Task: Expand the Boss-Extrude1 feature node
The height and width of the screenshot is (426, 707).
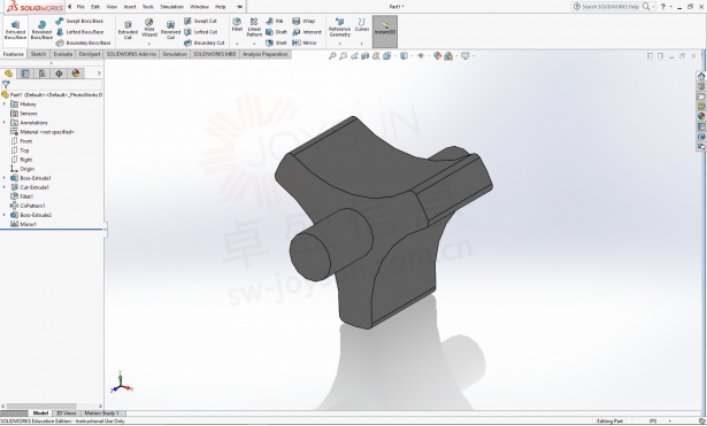Action: pyautogui.click(x=4, y=178)
